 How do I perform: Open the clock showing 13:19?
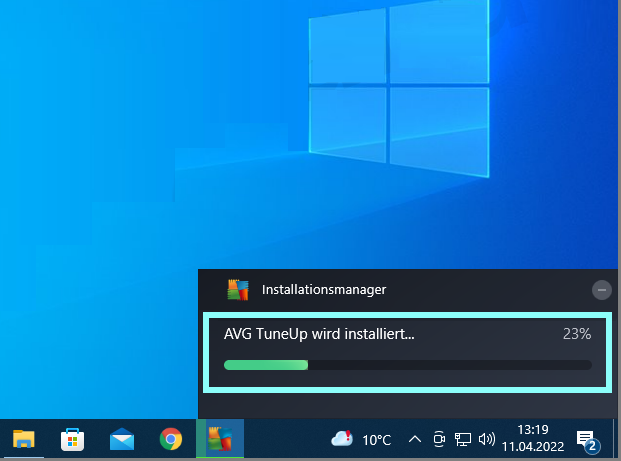[533, 430]
